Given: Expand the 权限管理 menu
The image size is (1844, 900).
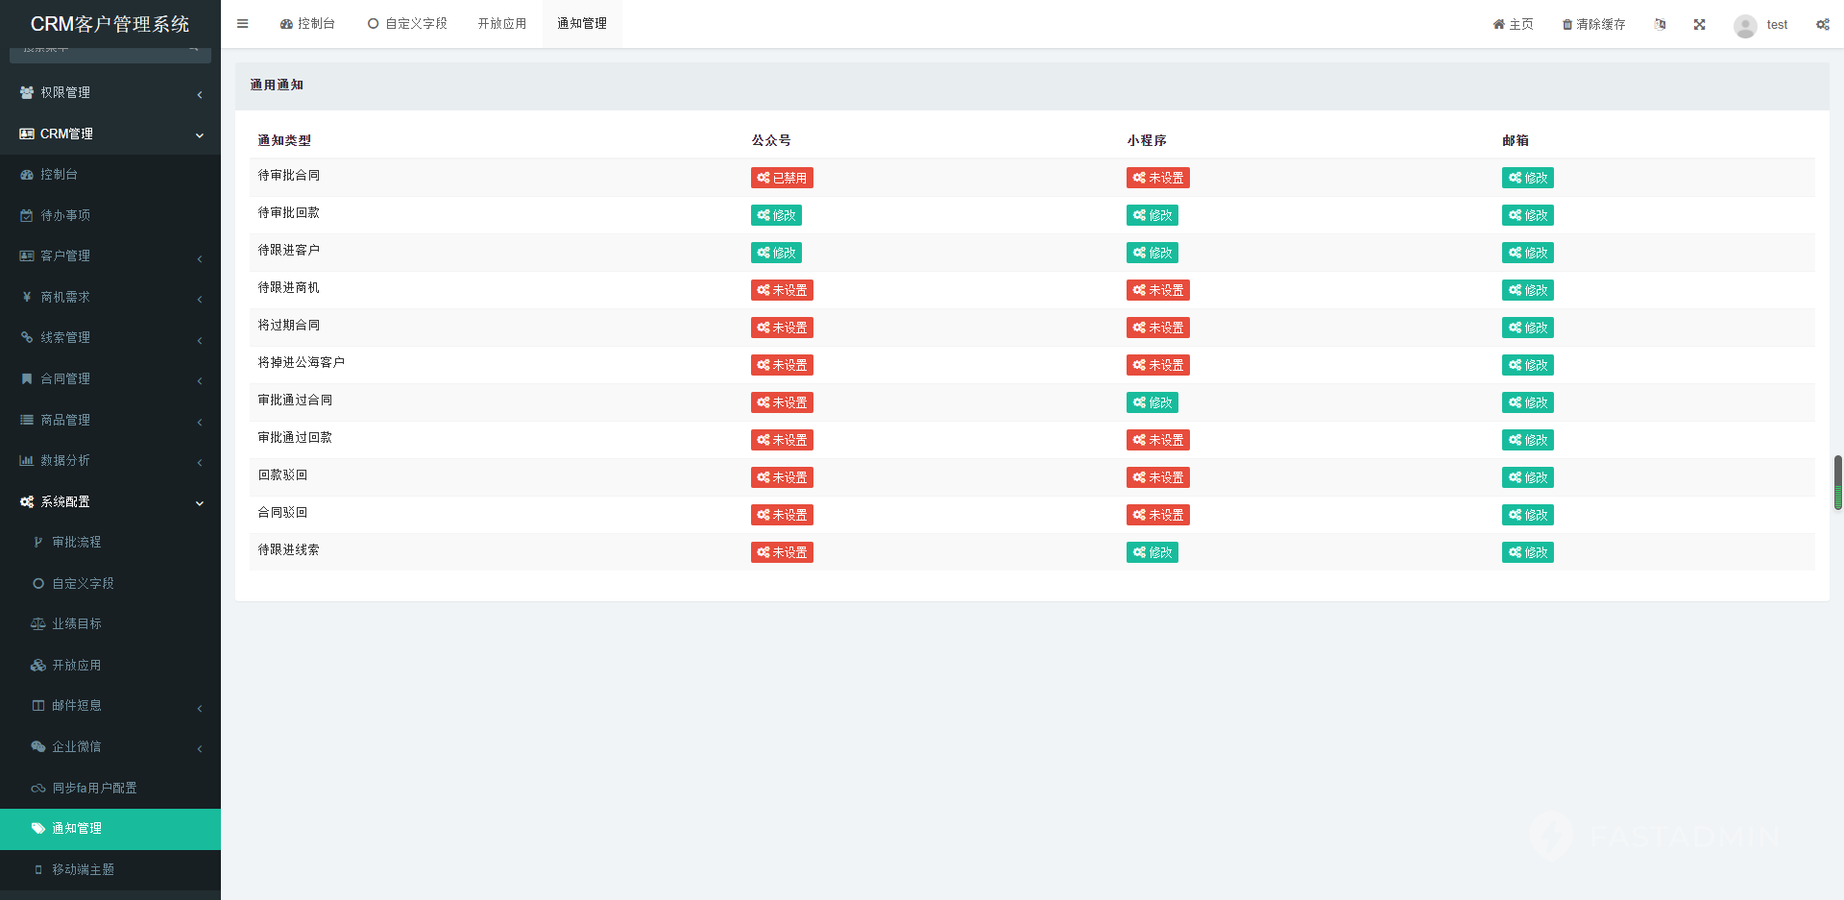Looking at the screenshot, I should (110, 92).
